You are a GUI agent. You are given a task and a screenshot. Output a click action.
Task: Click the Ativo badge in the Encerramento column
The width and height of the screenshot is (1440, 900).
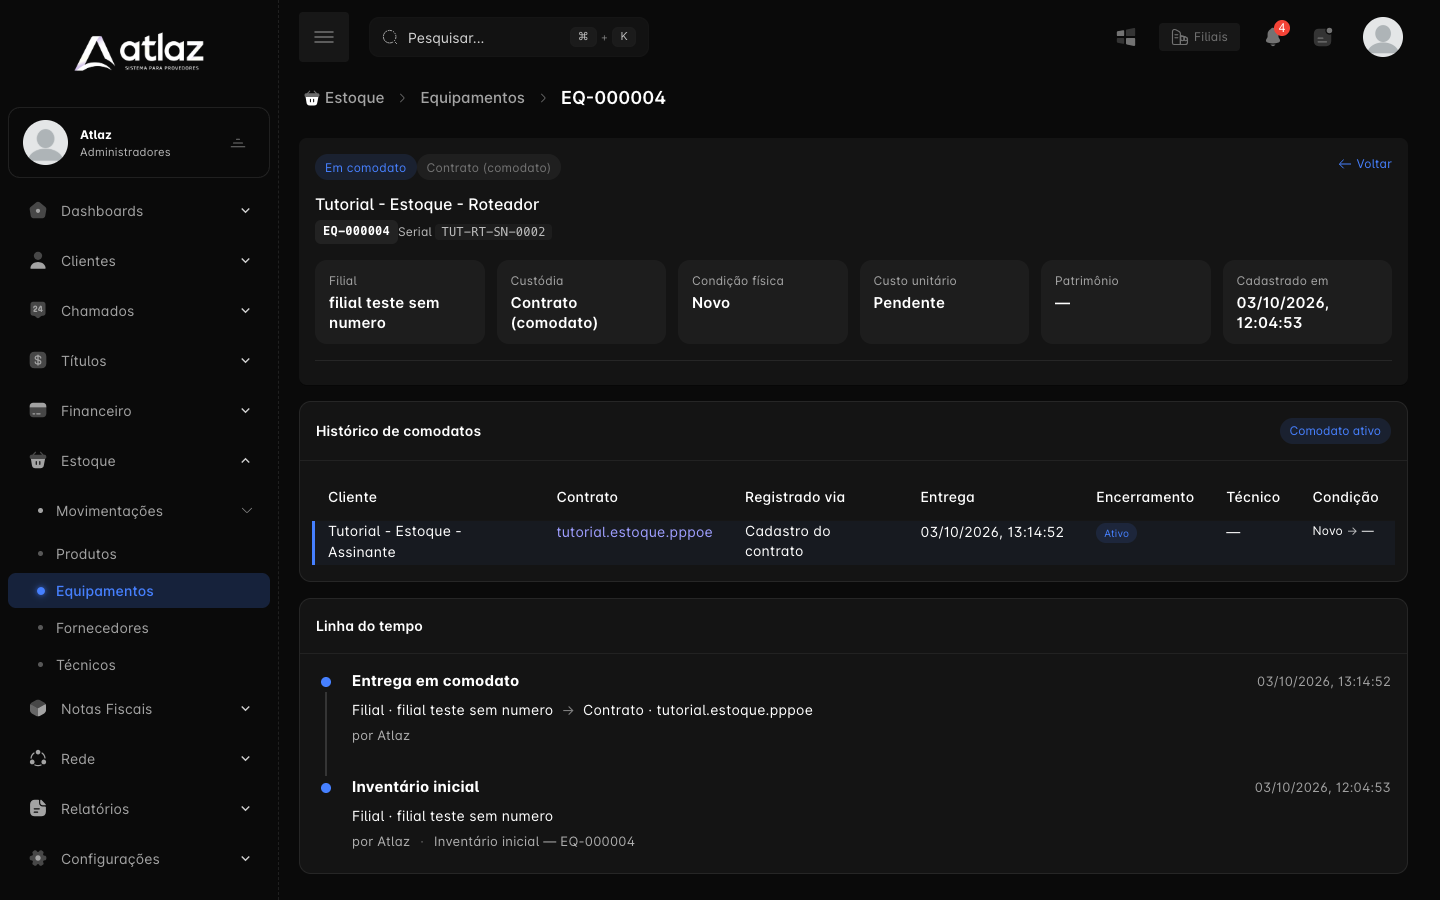(1116, 533)
